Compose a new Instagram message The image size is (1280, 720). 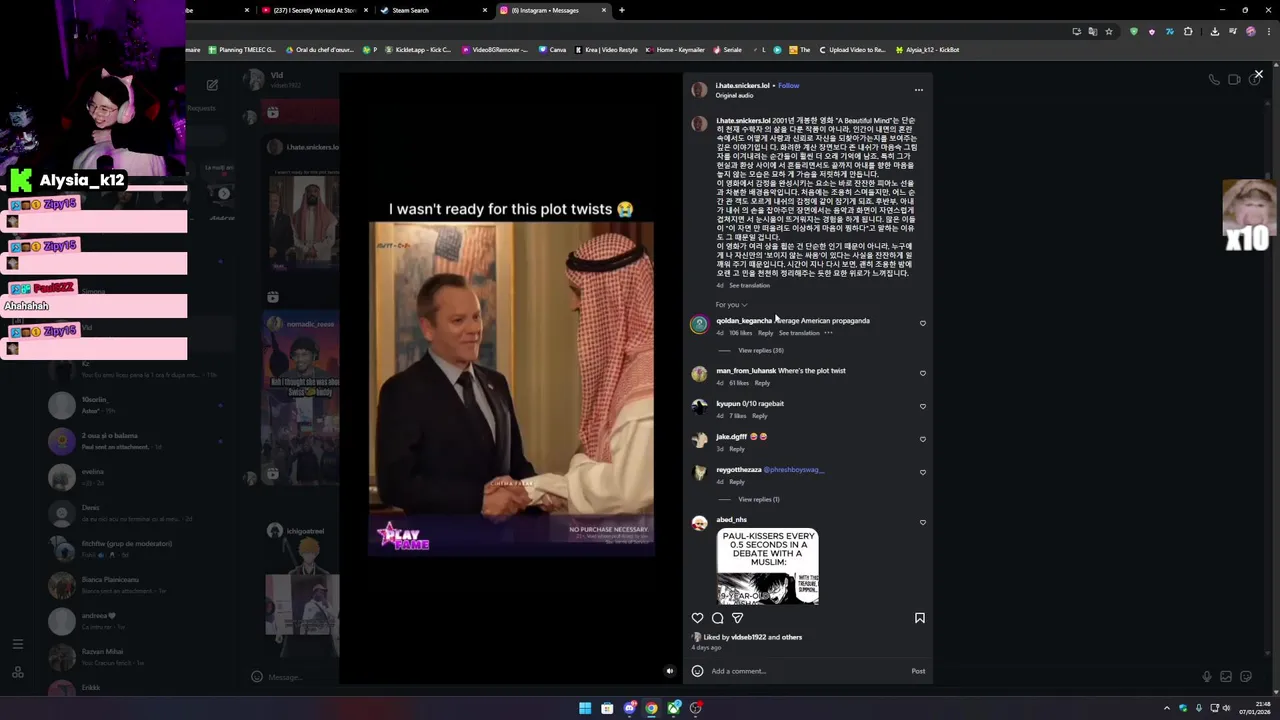coord(212,85)
